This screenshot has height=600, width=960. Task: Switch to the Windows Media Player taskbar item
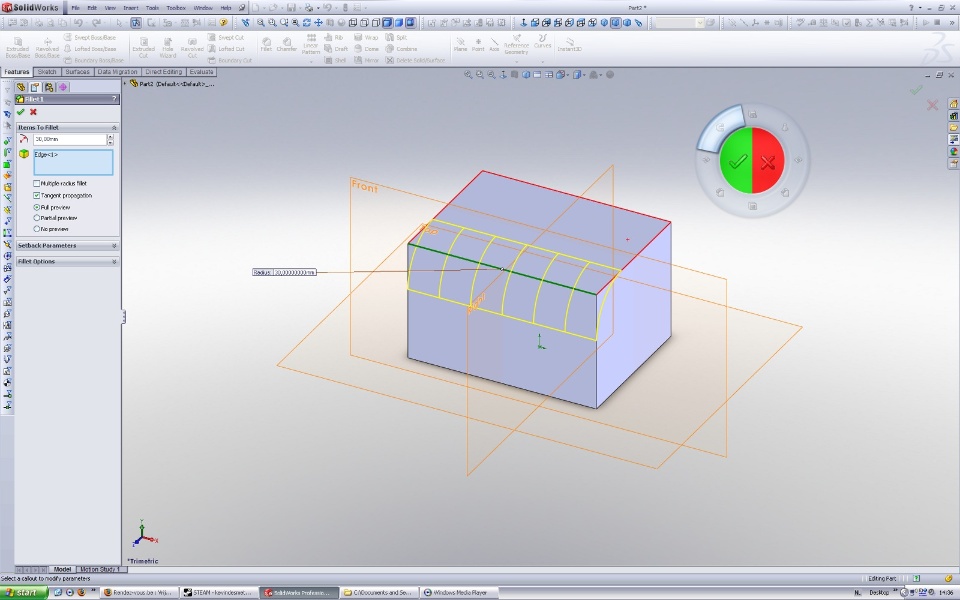pos(459,593)
